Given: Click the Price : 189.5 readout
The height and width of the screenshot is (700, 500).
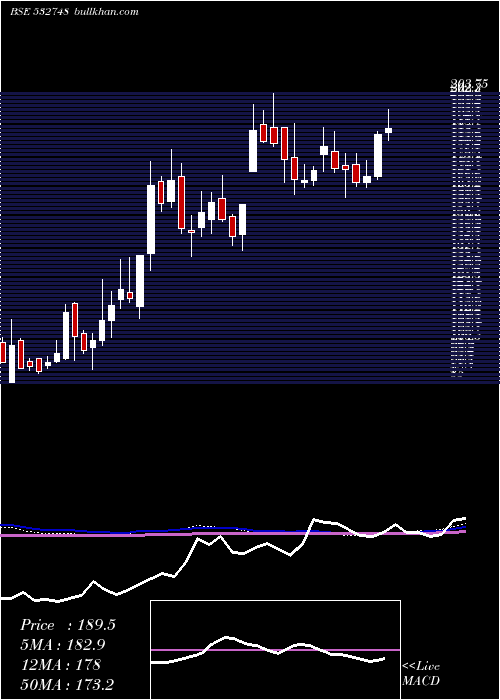Looking at the screenshot, I should [x=67, y=625].
